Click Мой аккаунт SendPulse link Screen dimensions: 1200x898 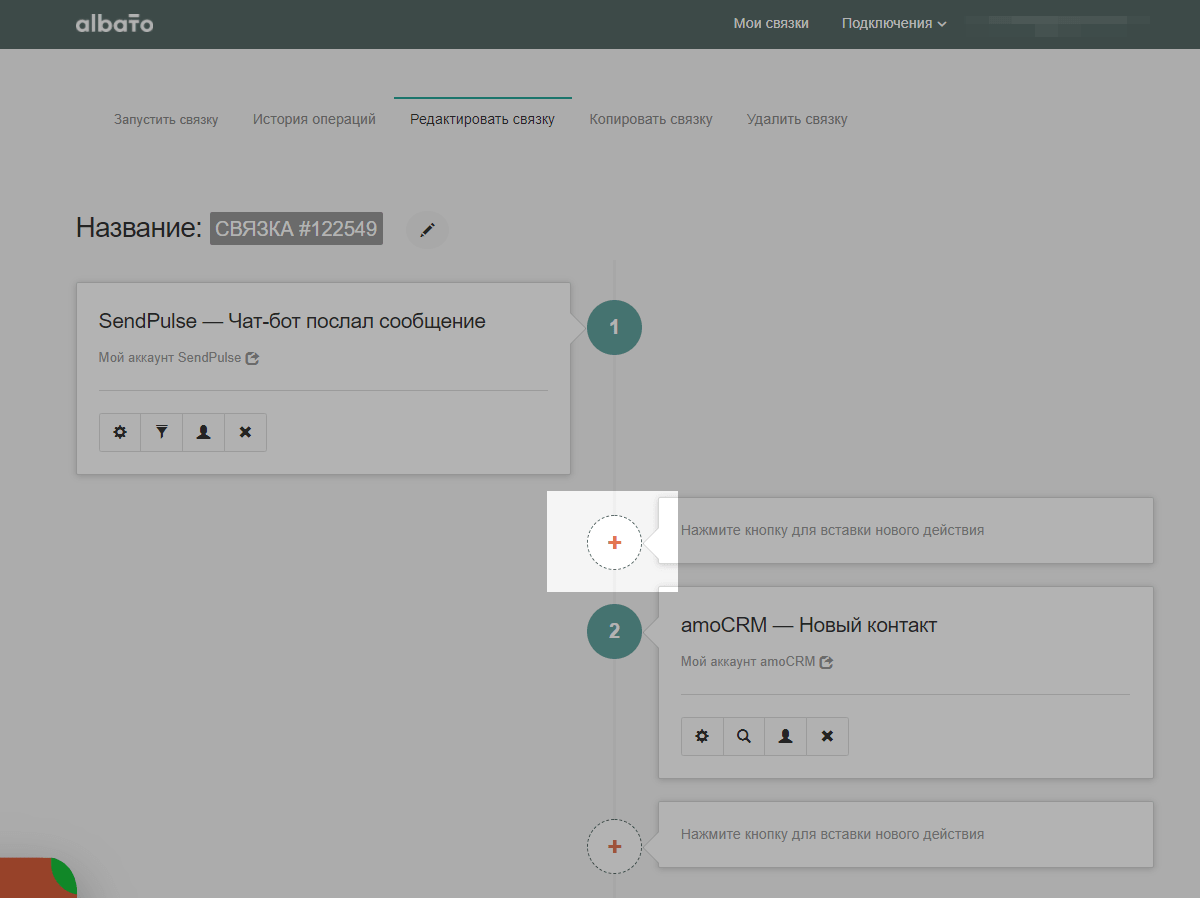170,358
